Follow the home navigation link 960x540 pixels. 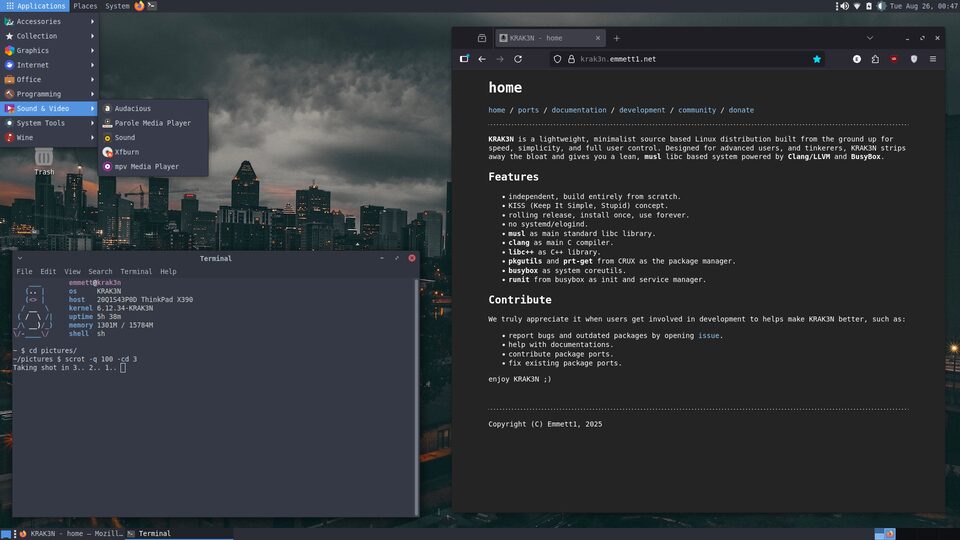point(497,110)
